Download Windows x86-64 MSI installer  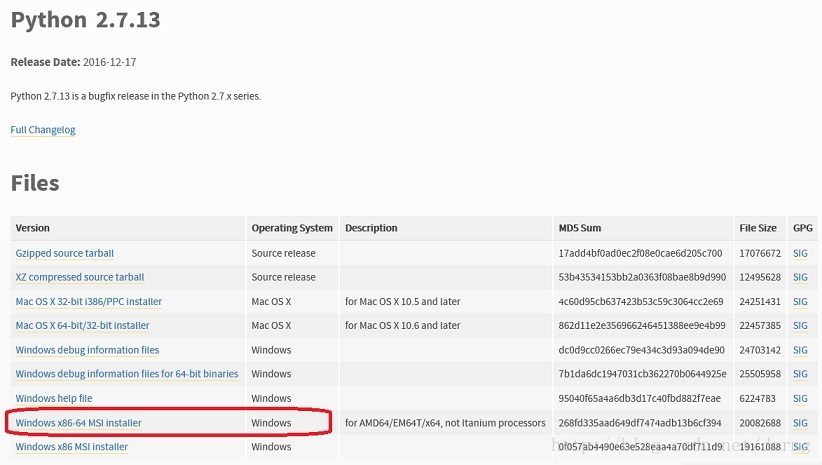pos(79,423)
